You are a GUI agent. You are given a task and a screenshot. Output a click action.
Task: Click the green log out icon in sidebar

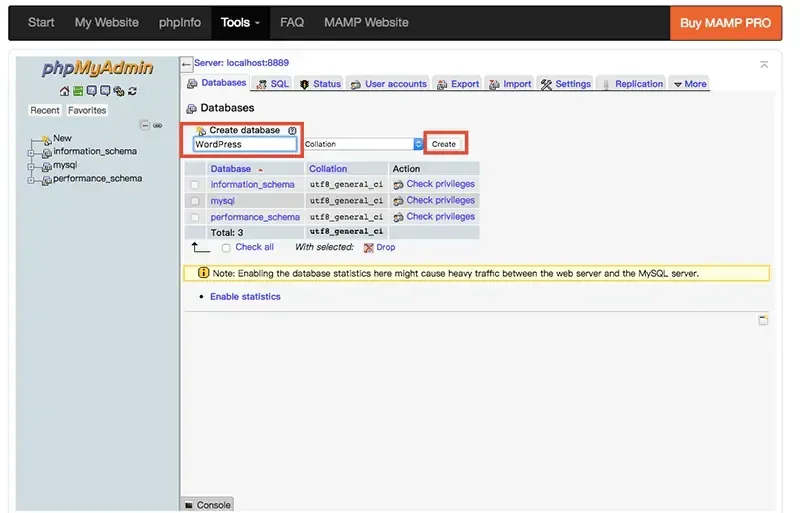click(x=78, y=91)
